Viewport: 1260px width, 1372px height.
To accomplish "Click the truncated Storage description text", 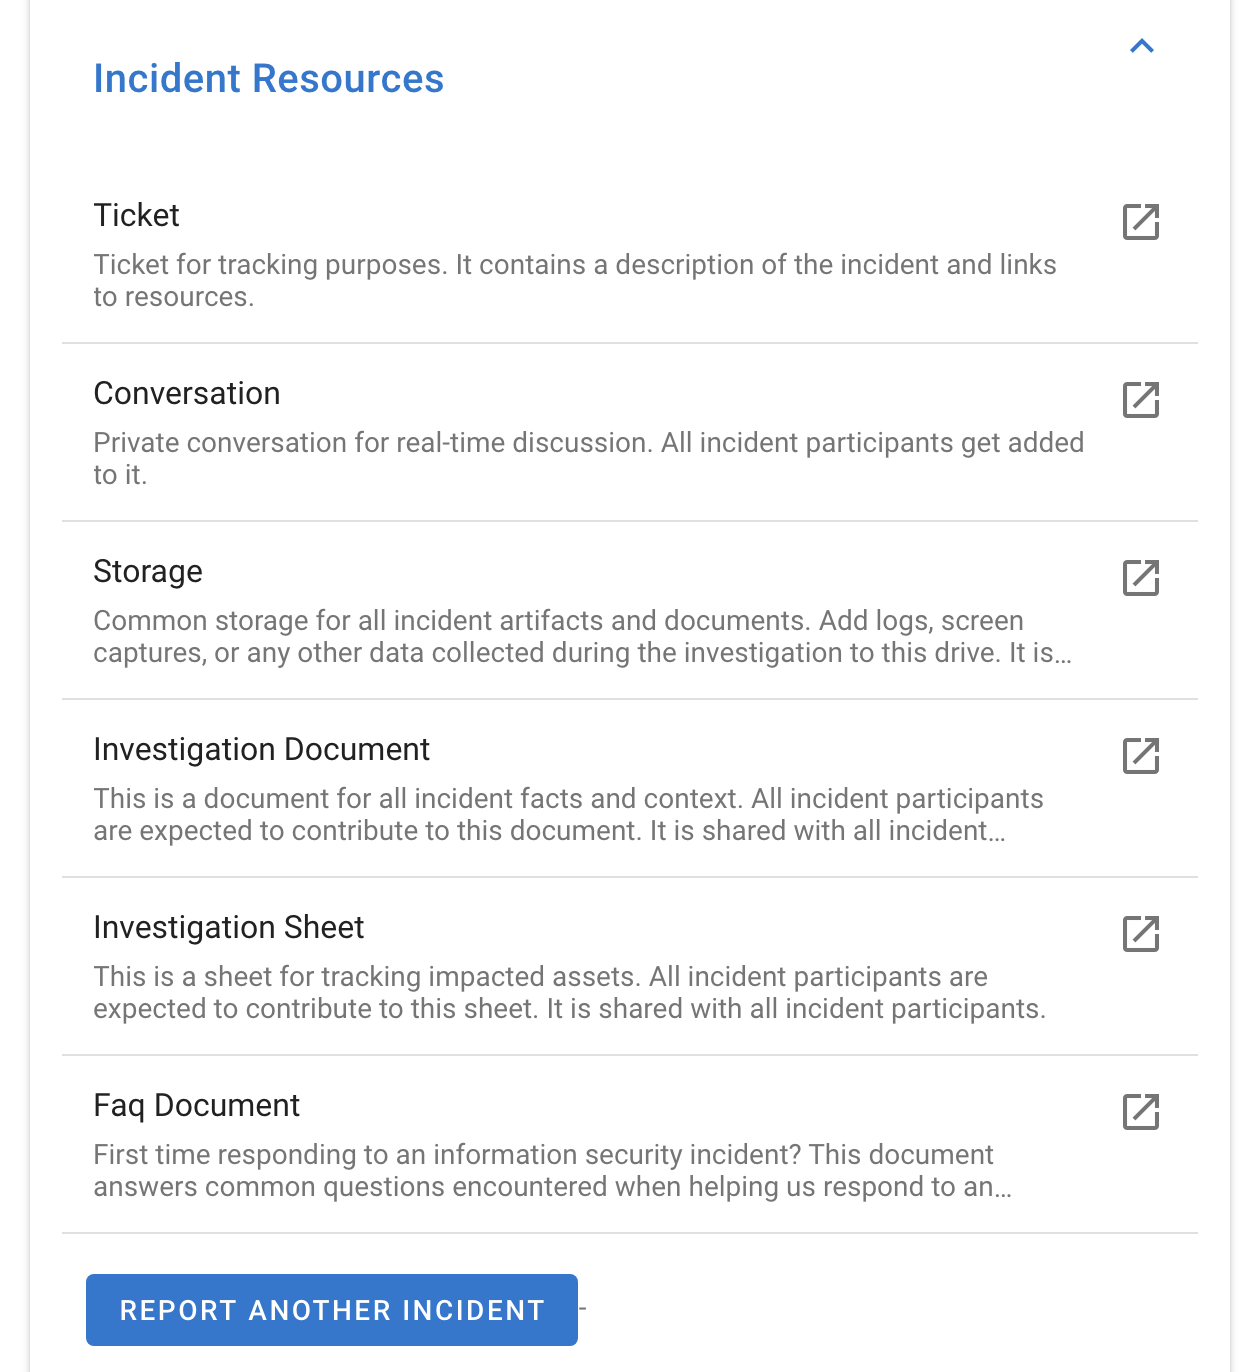I will [583, 637].
